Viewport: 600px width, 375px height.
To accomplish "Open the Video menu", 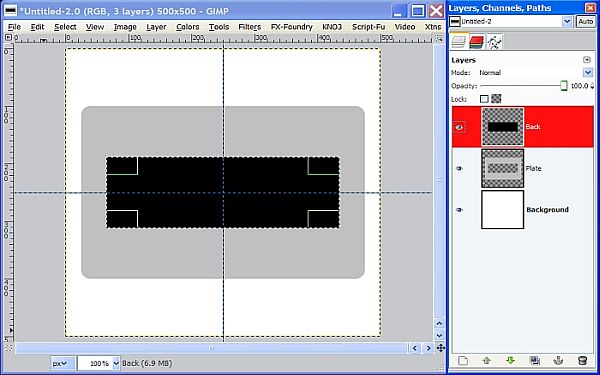I will click(x=405, y=27).
